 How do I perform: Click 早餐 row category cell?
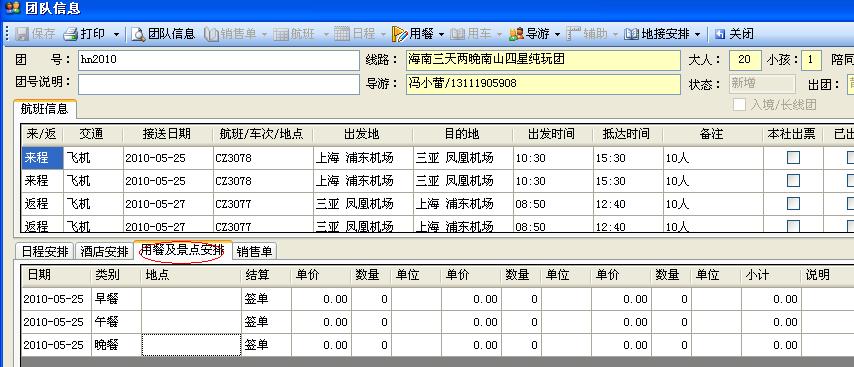115,299
